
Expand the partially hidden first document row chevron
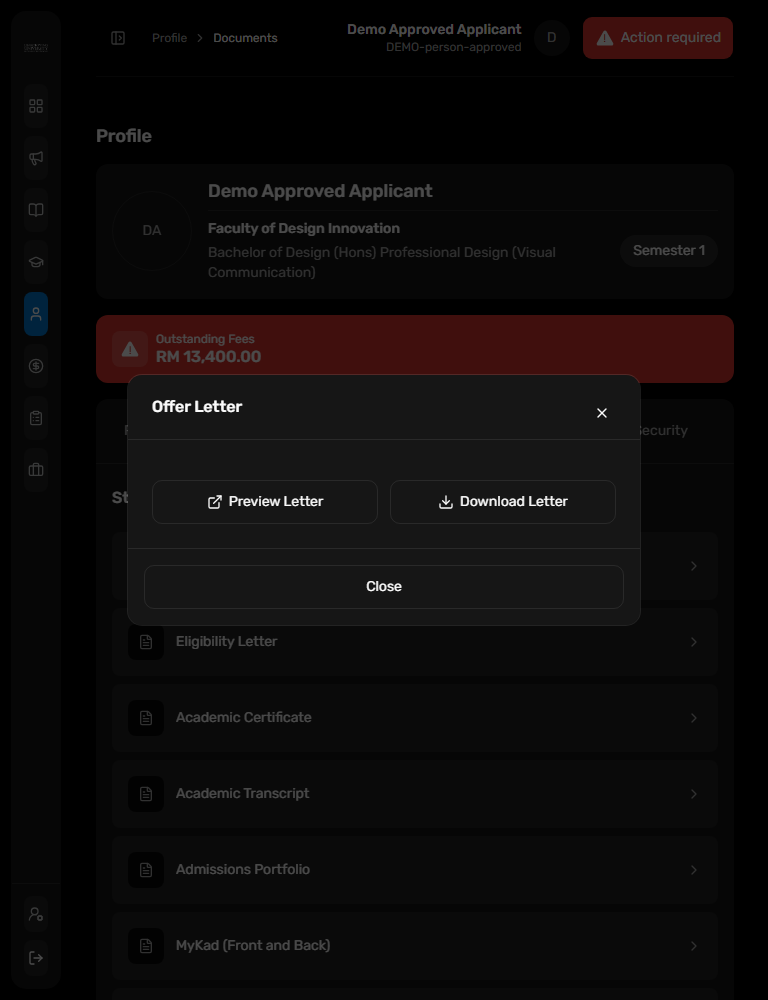[x=693, y=566]
